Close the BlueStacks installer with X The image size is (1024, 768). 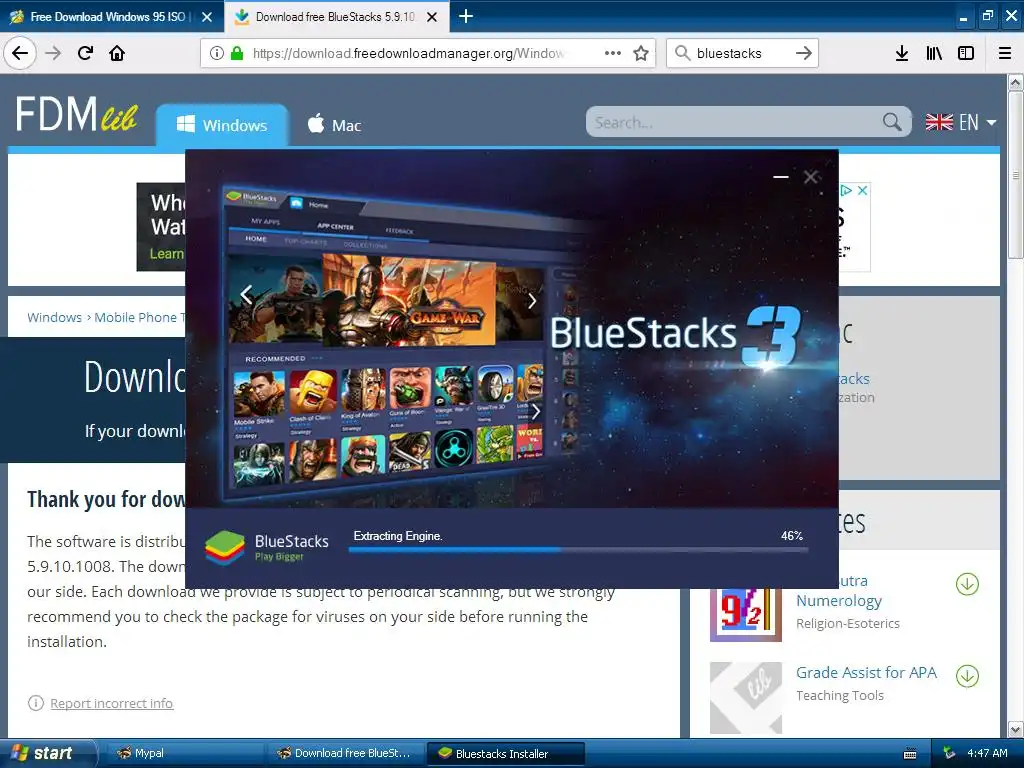tap(811, 176)
